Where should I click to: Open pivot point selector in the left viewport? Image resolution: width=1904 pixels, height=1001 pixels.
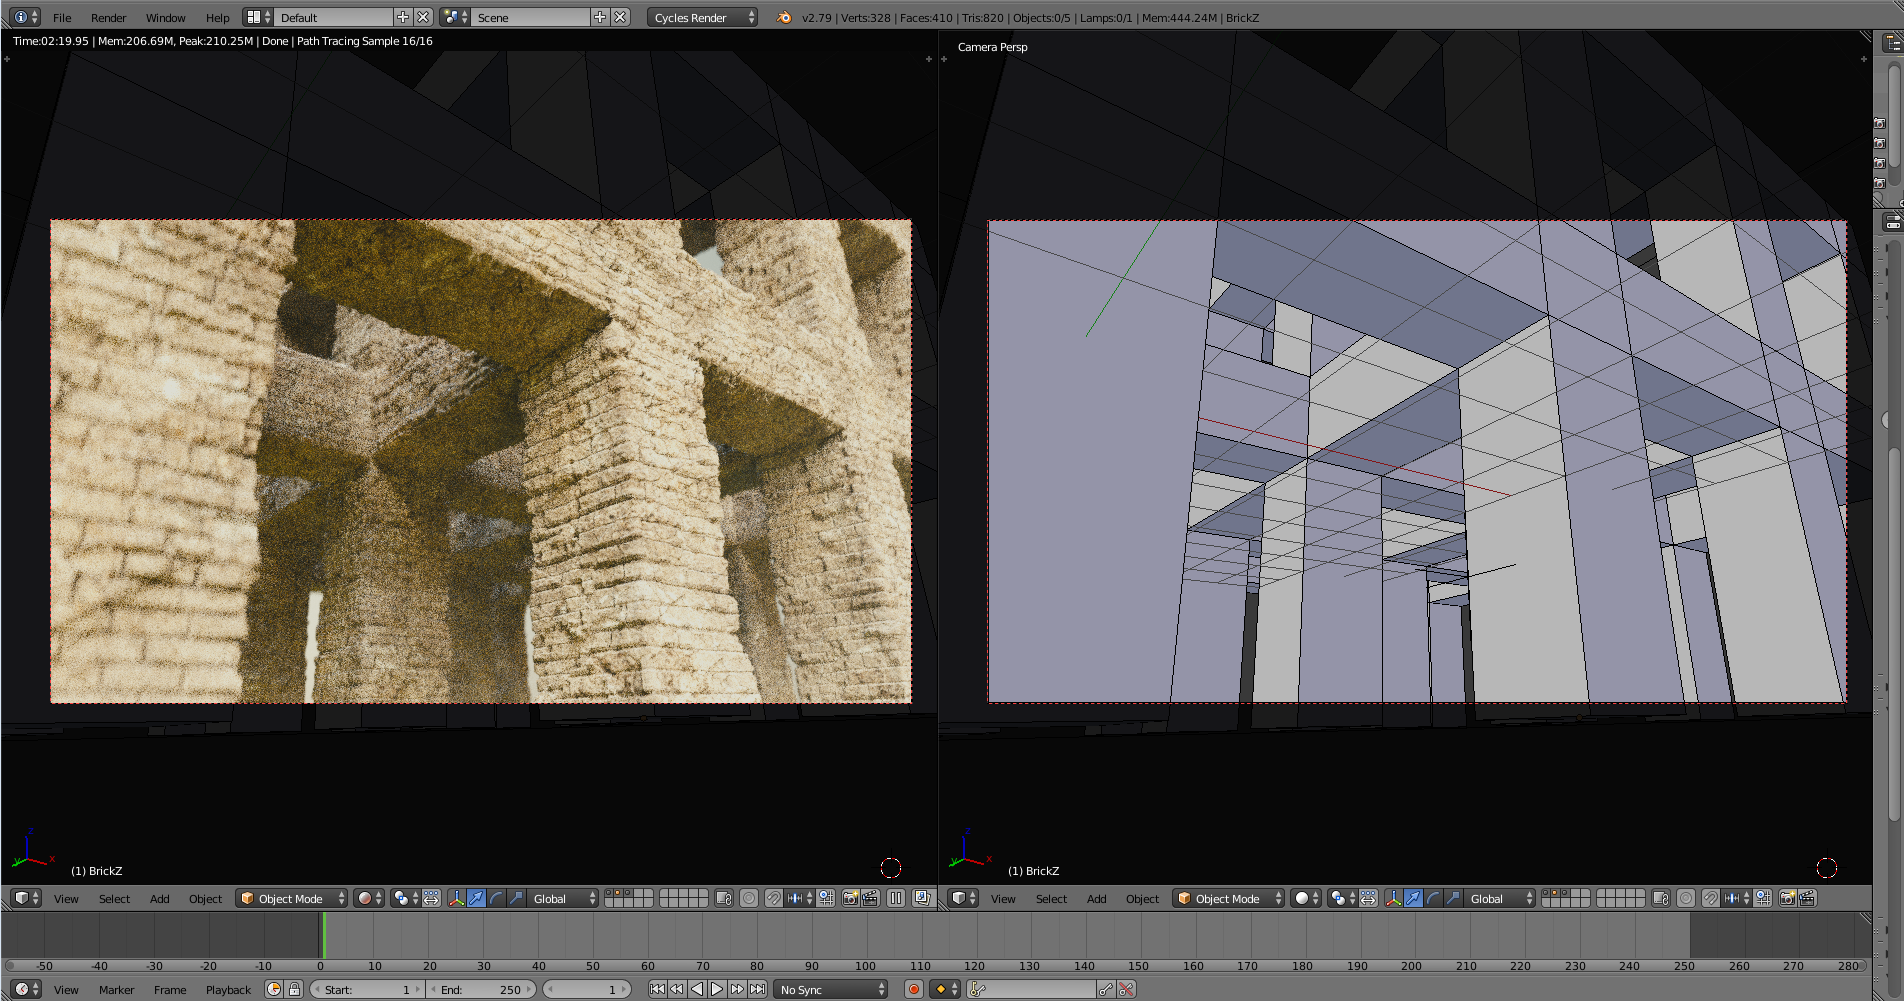(x=406, y=898)
